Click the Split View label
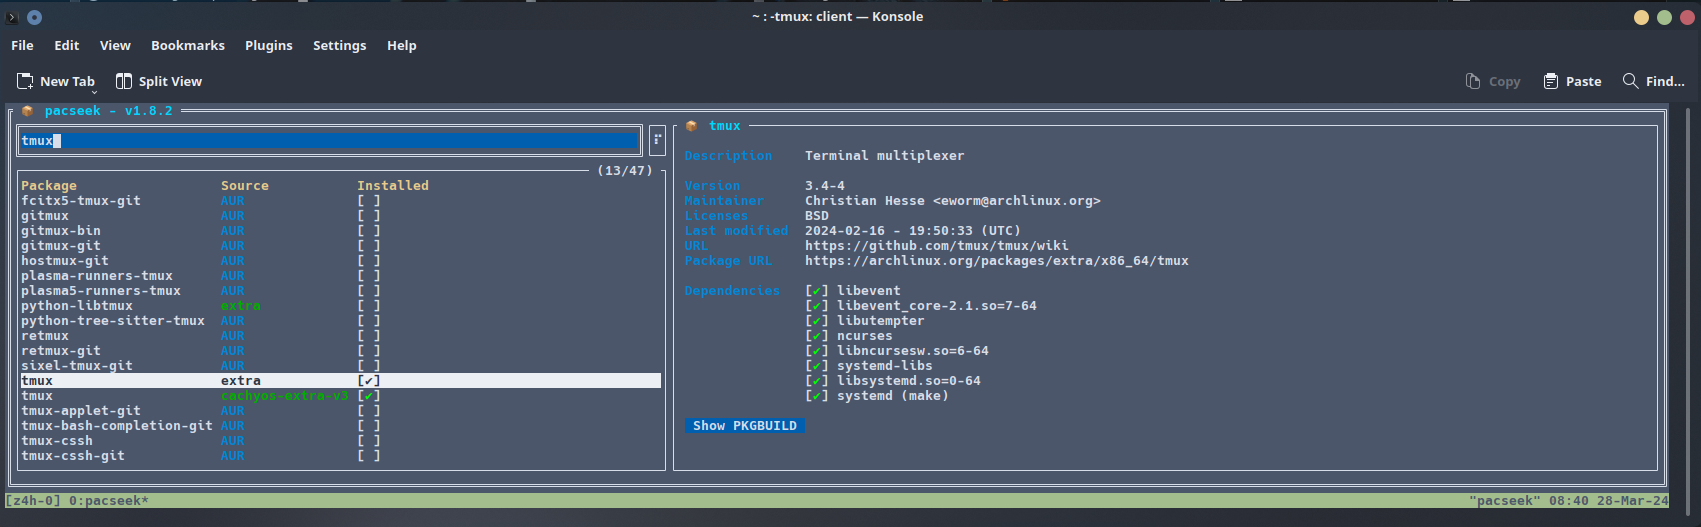This screenshot has width=1701, height=527. pos(170,82)
